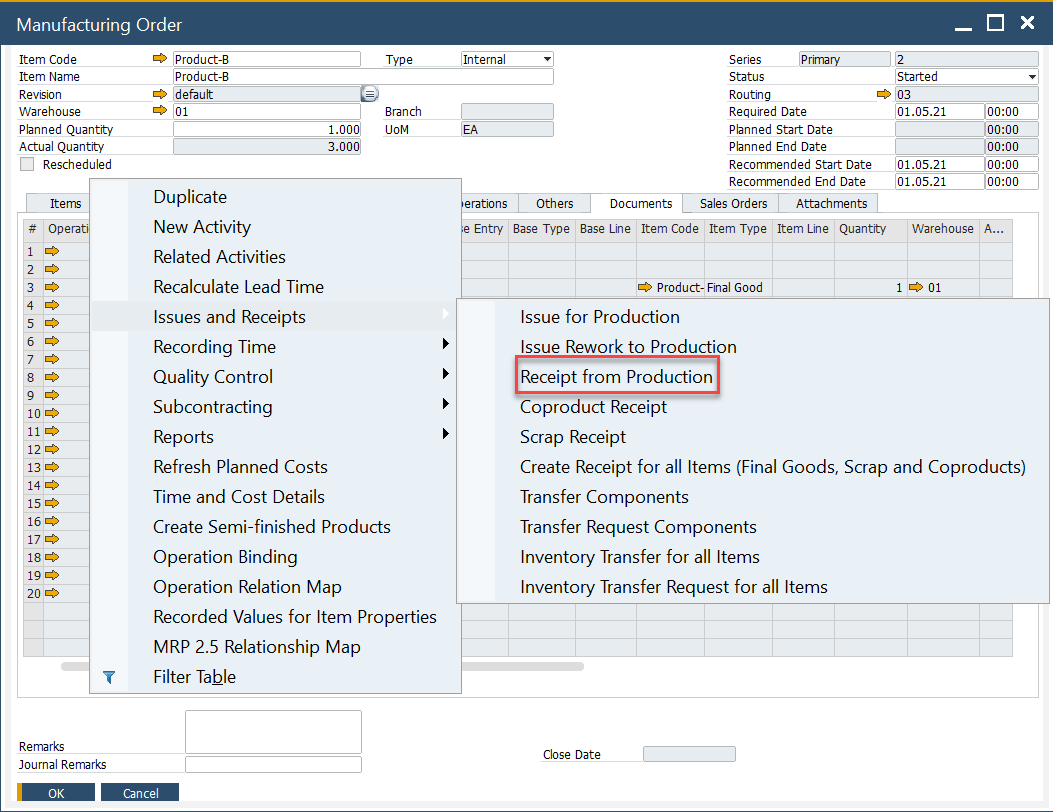1053x812 pixels.
Task: Open link arrow beside Warehouse field
Action: [x=160, y=111]
